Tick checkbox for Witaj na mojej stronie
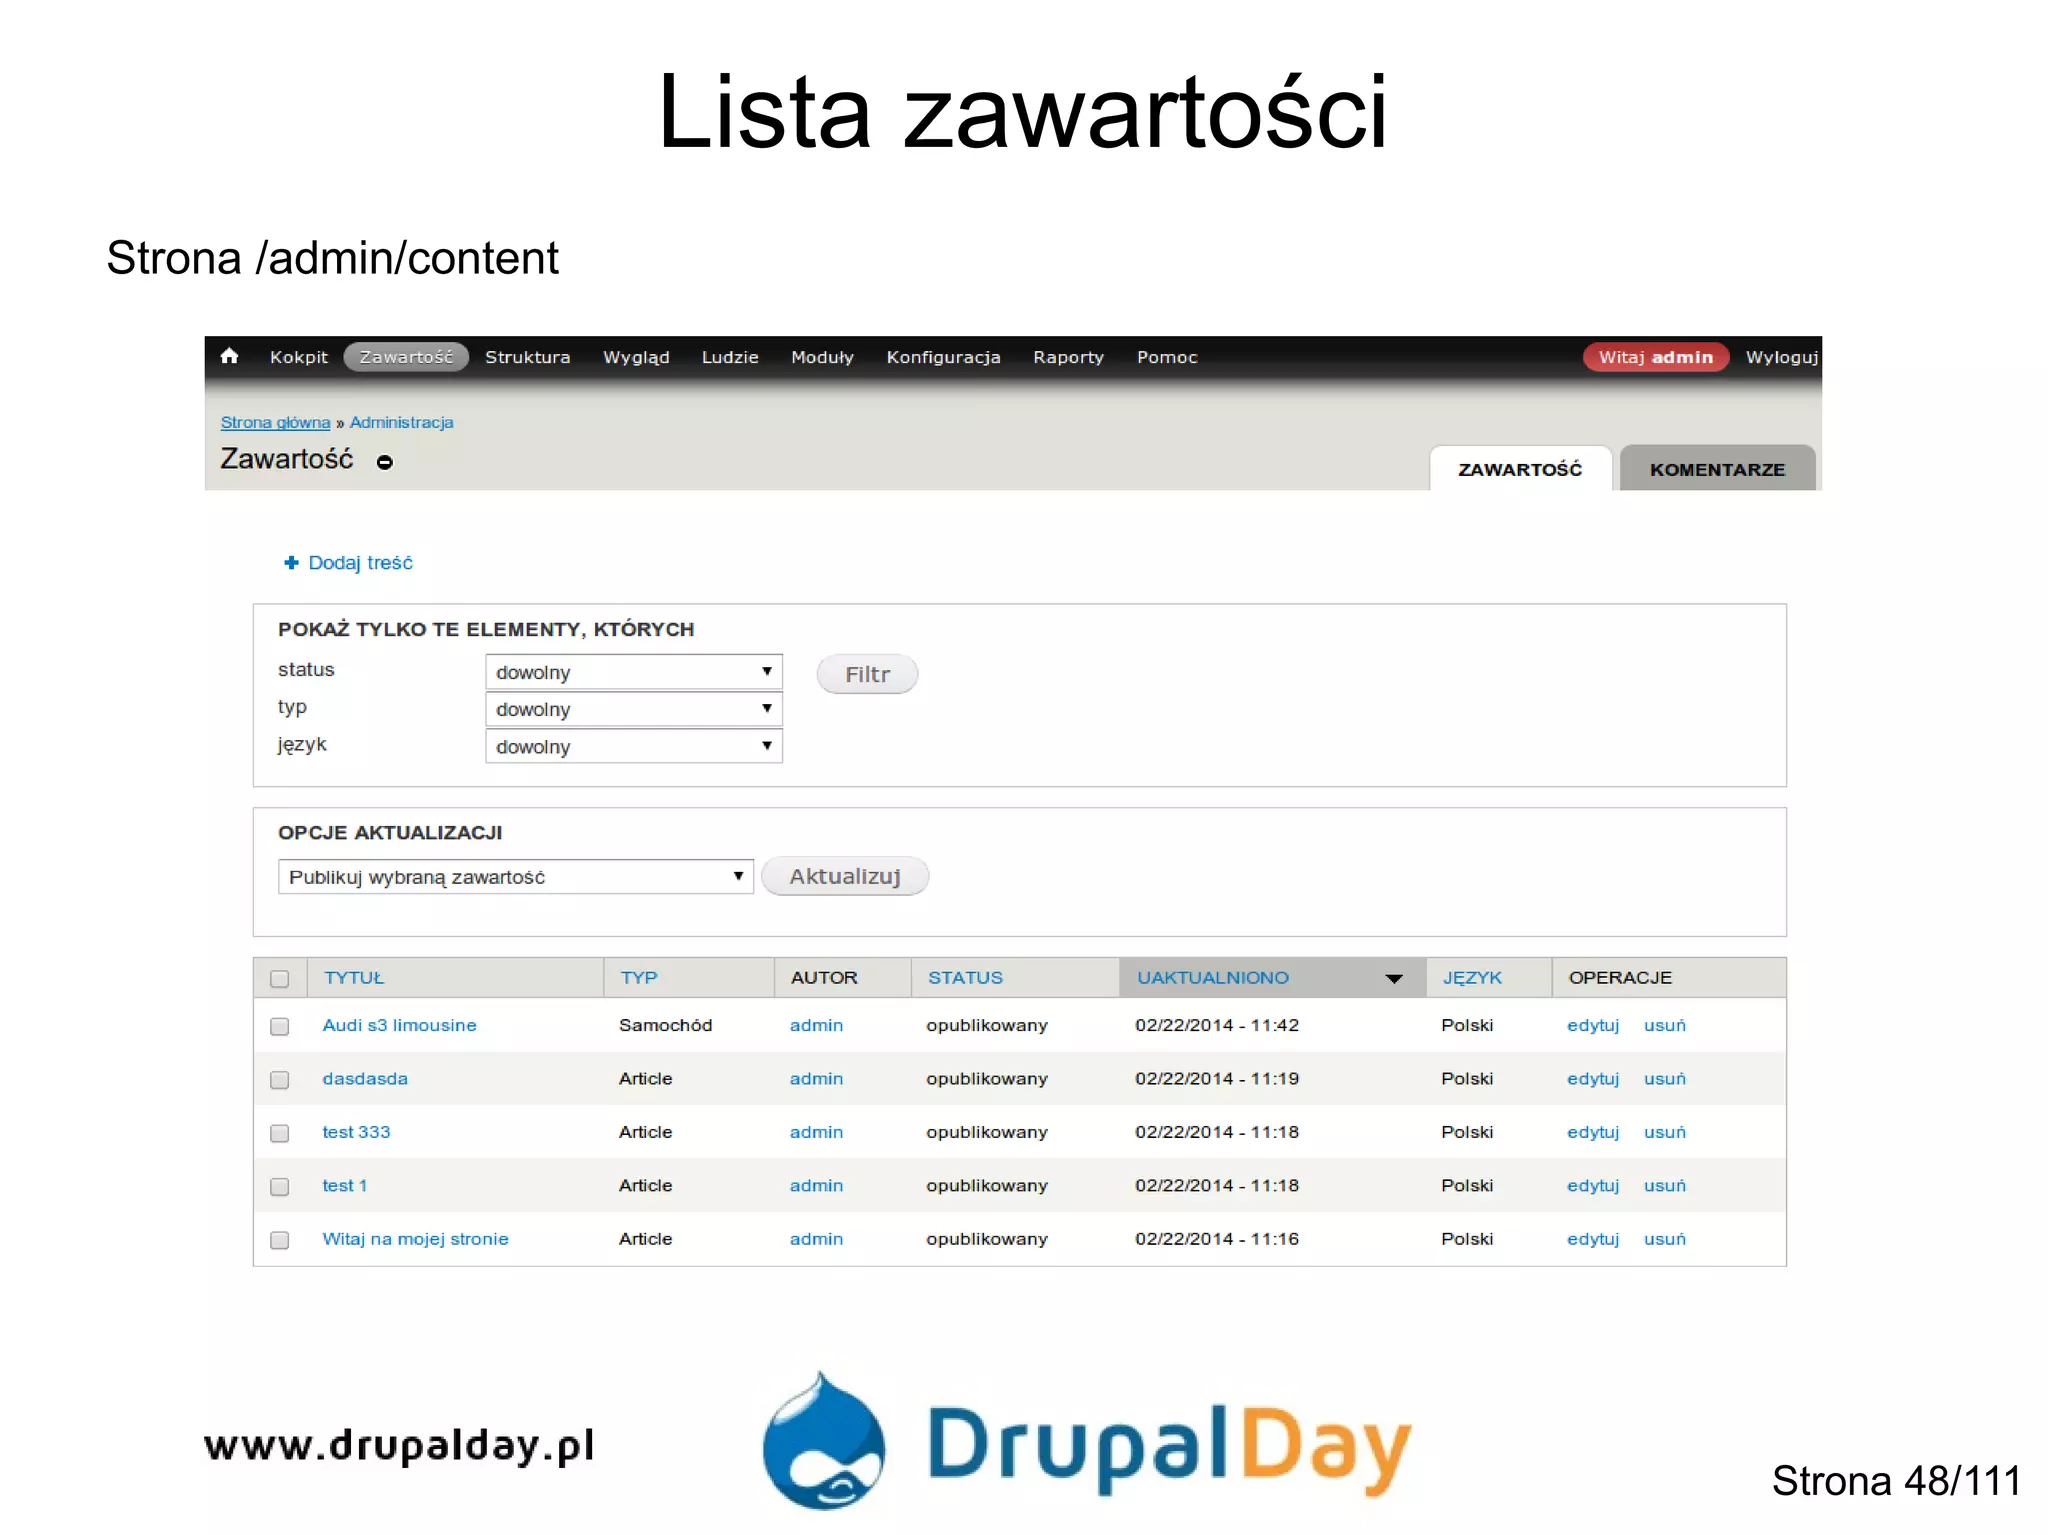Image resolution: width=2048 pixels, height=1535 pixels. pyautogui.click(x=280, y=1240)
